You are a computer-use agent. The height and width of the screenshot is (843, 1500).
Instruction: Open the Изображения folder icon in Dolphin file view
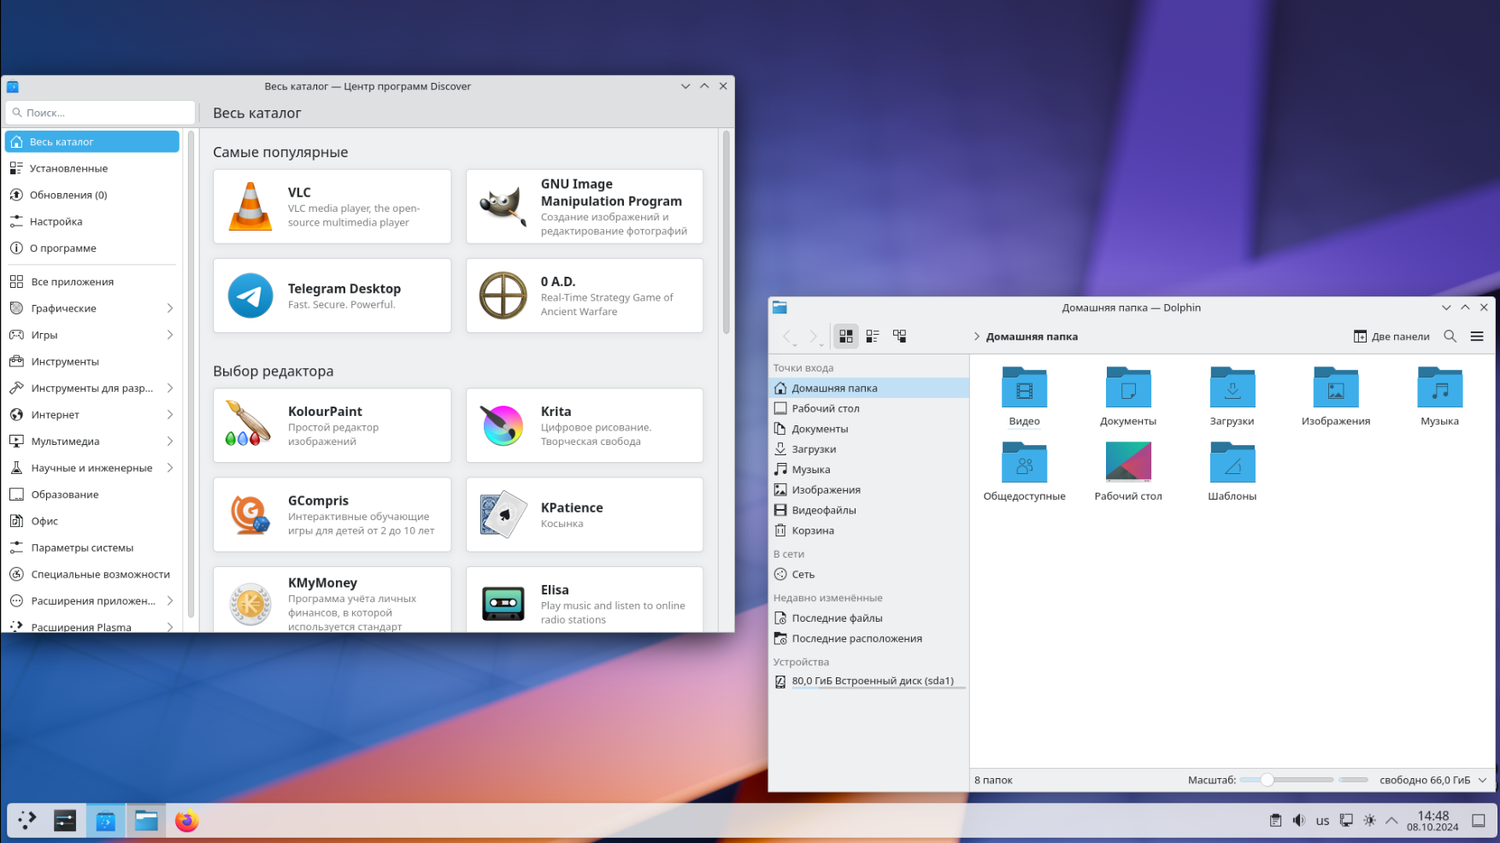pos(1336,388)
